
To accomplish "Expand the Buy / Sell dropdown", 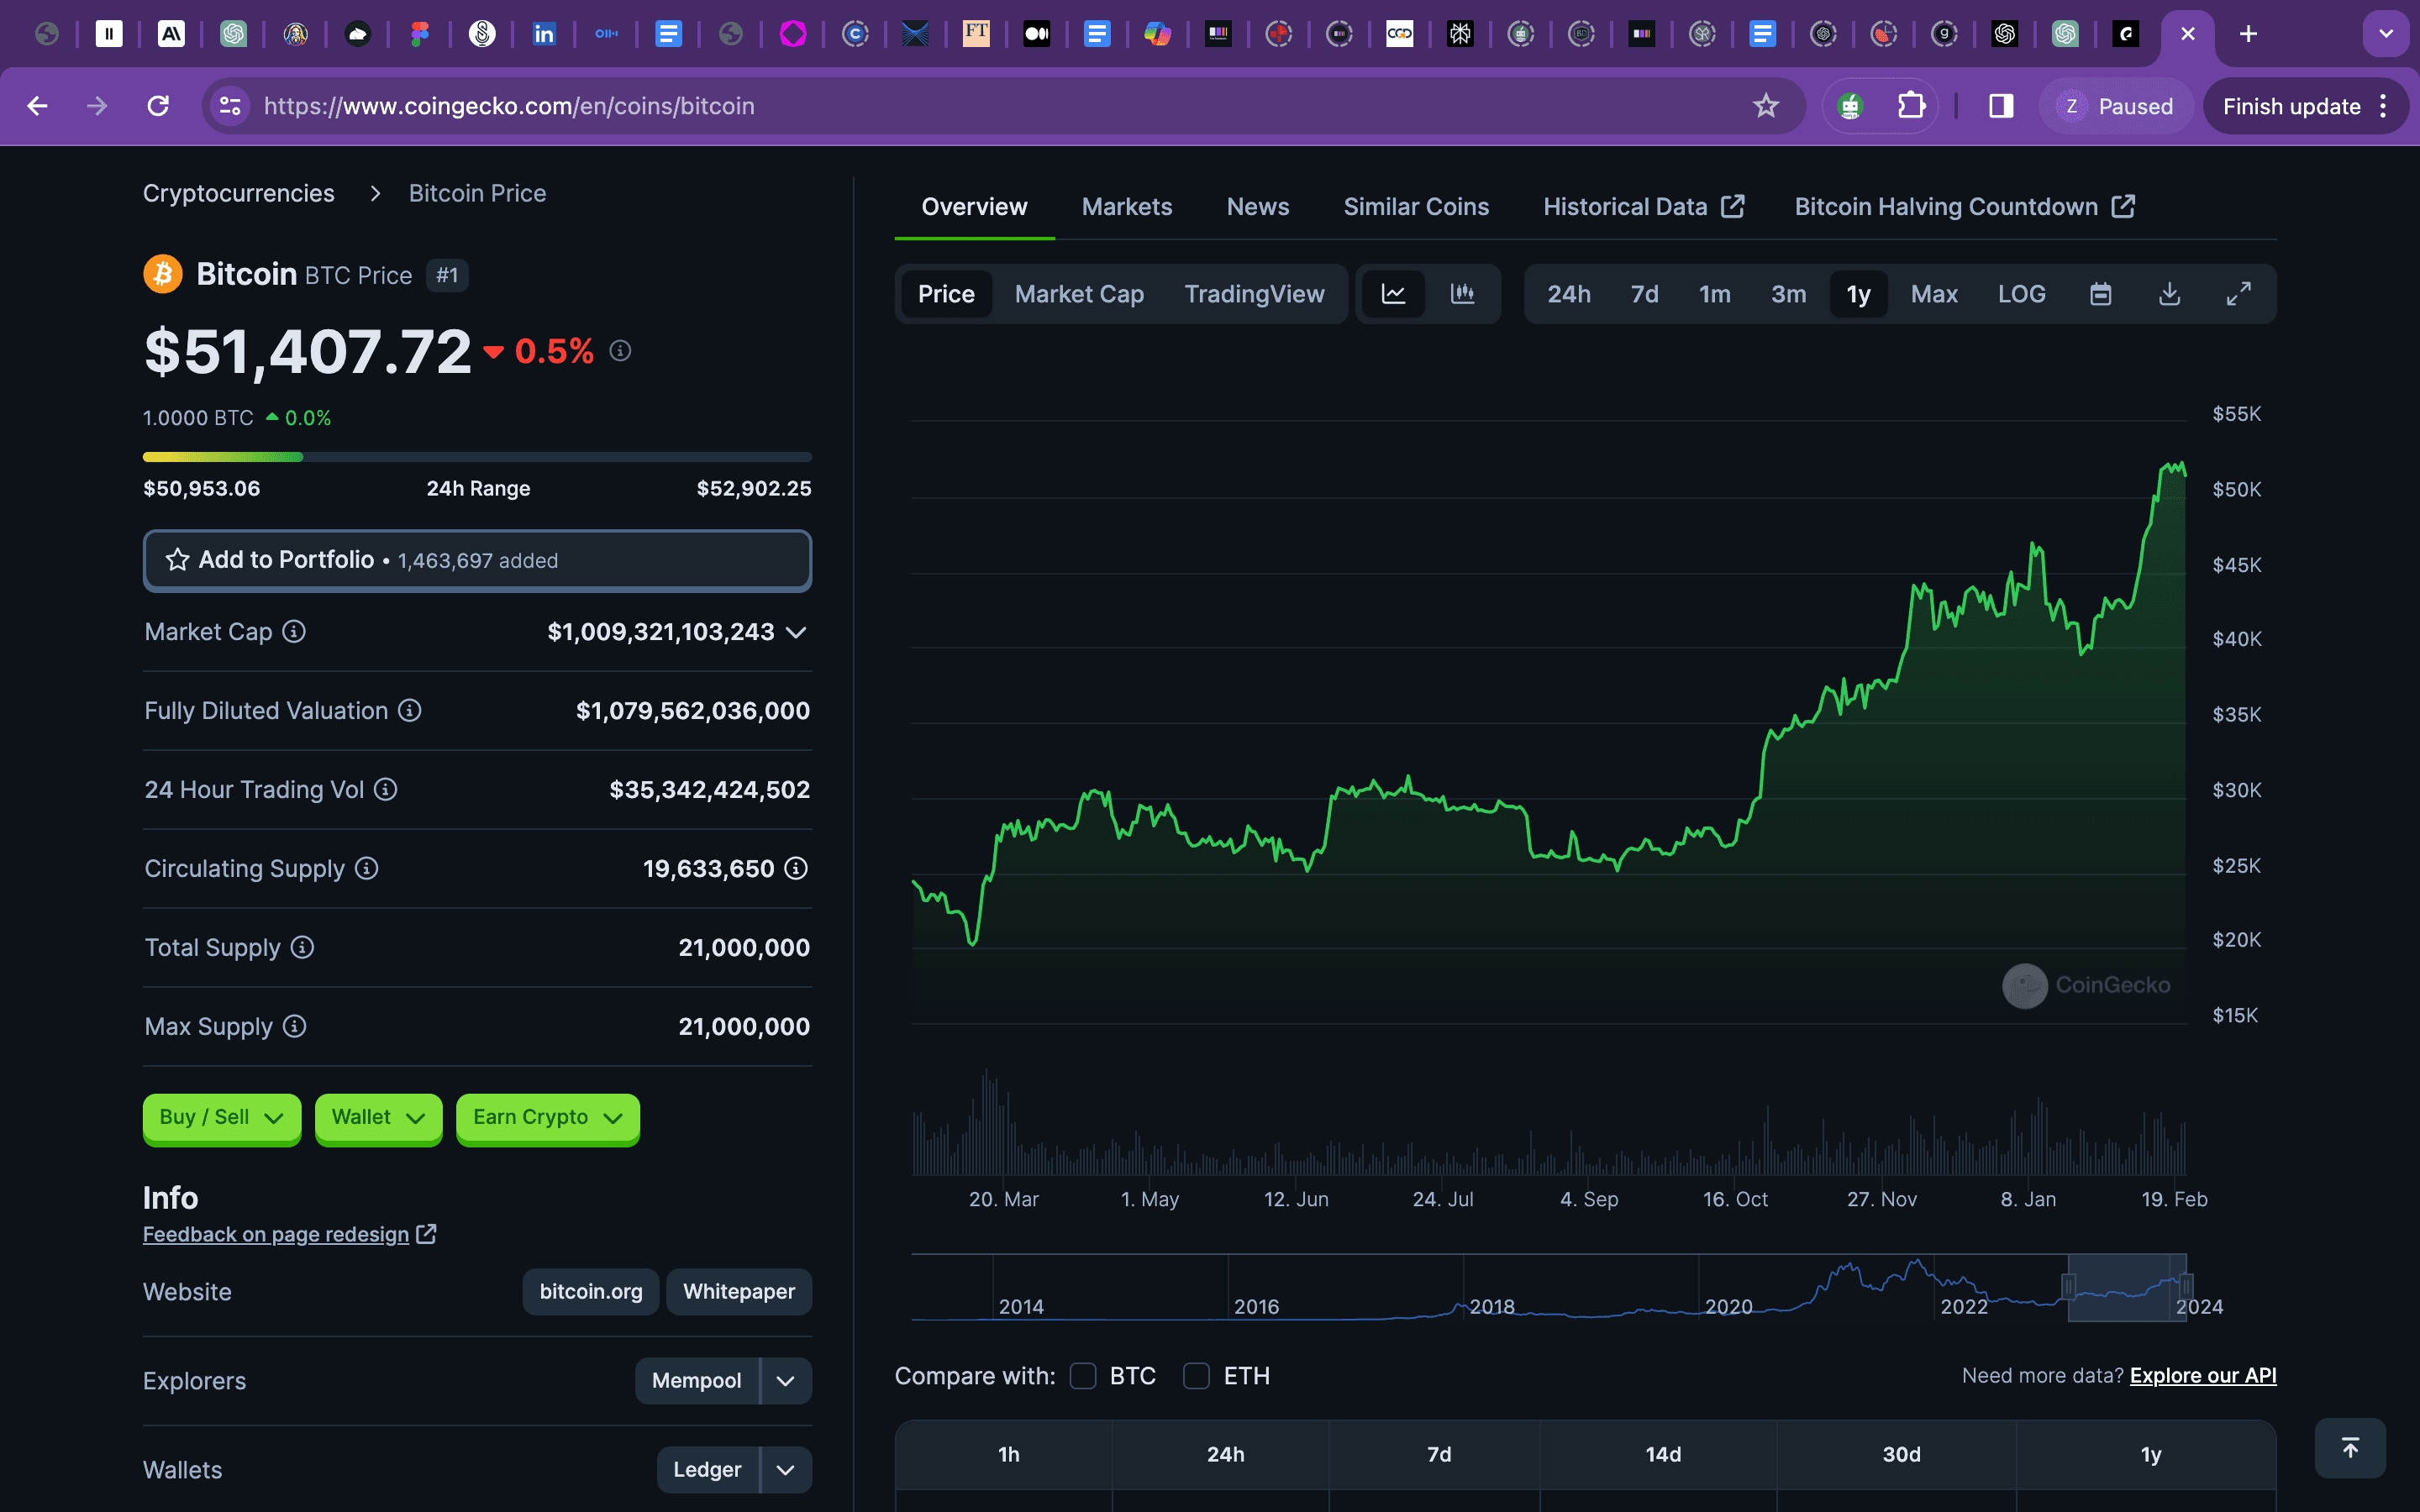I will pos(221,1117).
